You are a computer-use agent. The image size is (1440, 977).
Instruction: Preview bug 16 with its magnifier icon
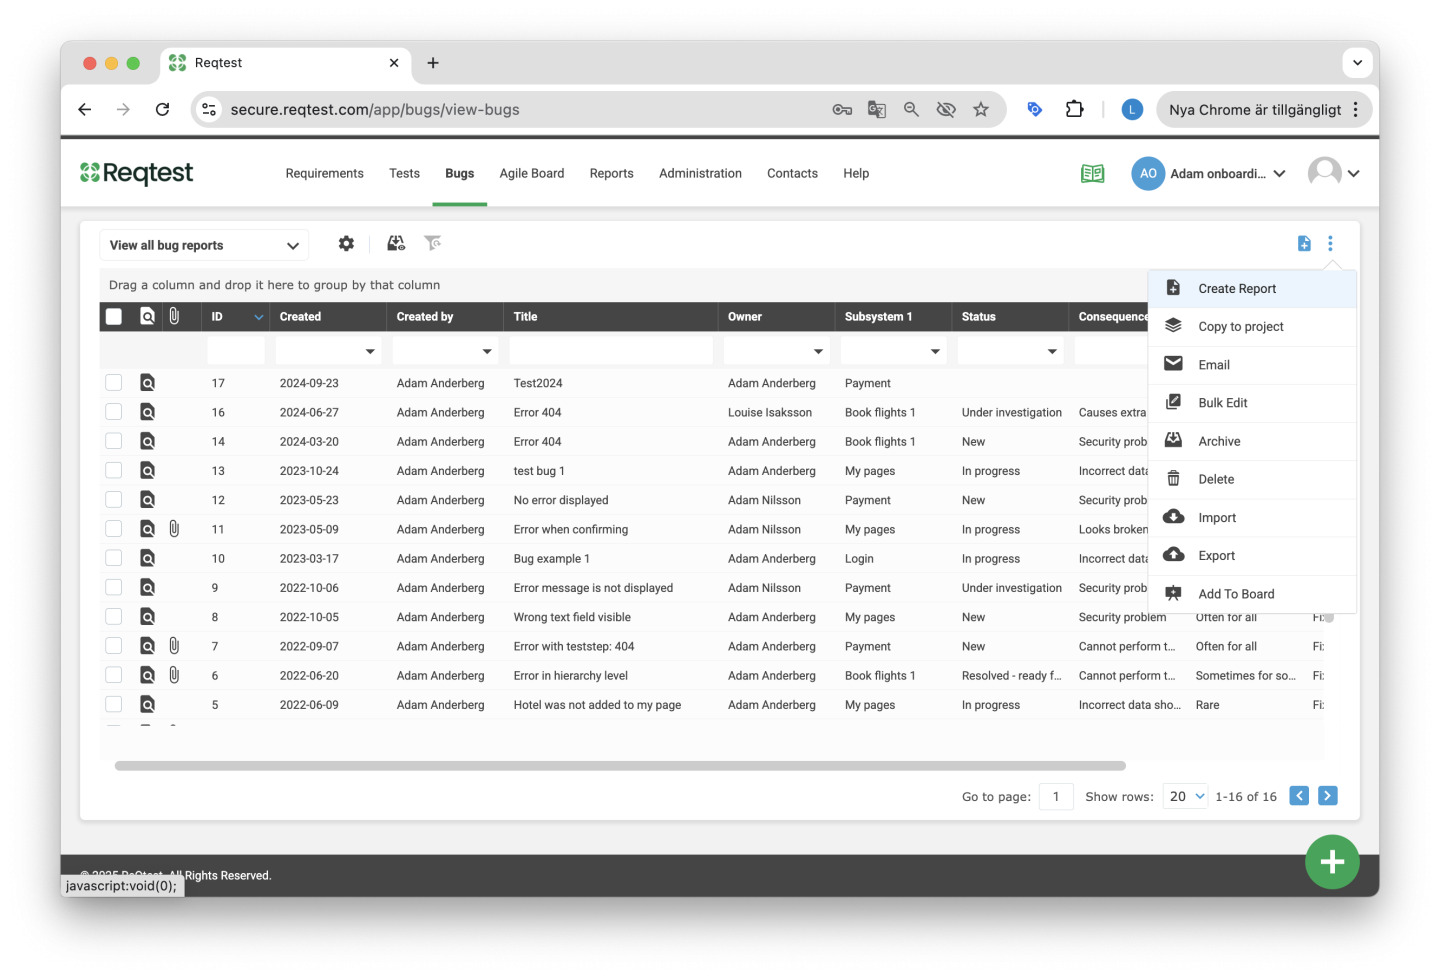(x=147, y=412)
